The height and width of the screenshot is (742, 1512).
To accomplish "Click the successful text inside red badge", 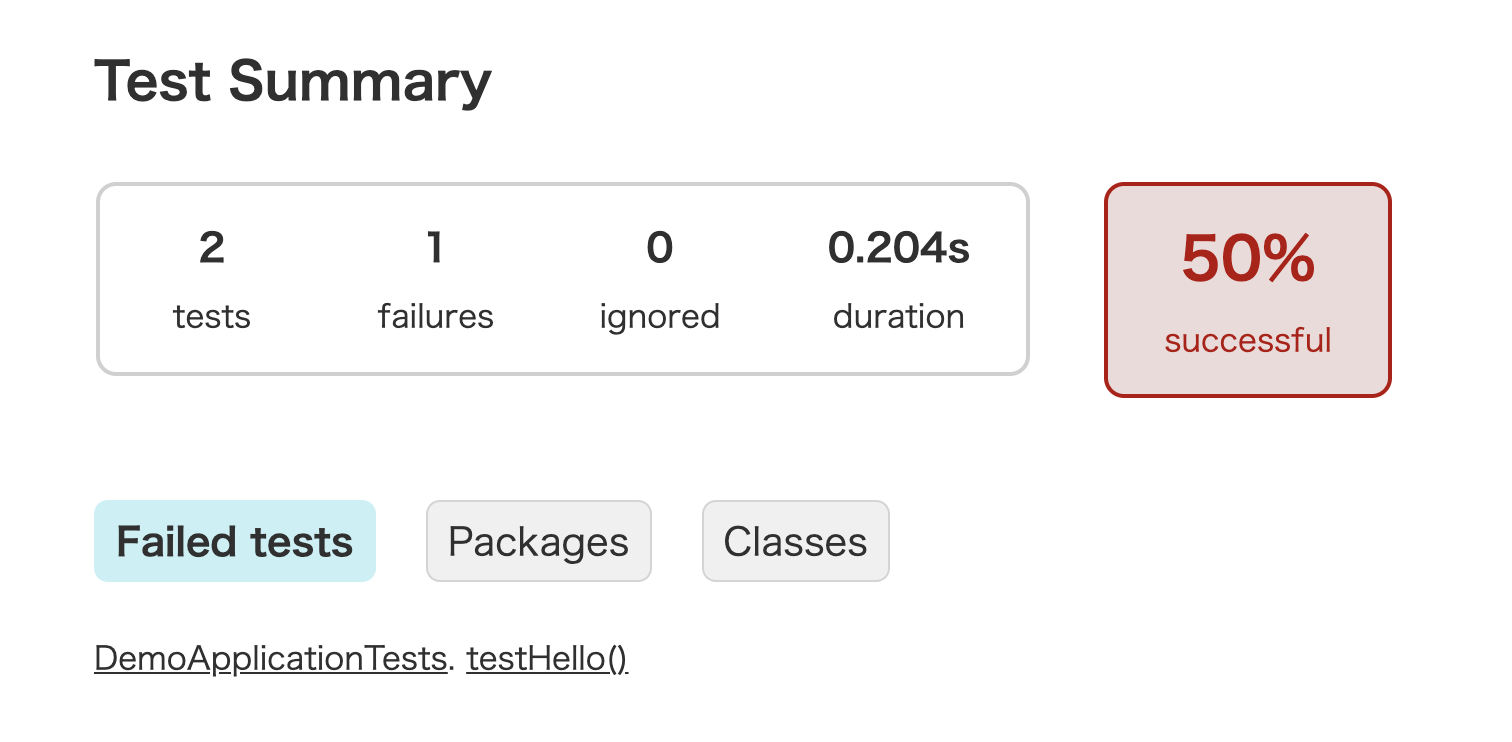I will click(x=1246, y=340).
